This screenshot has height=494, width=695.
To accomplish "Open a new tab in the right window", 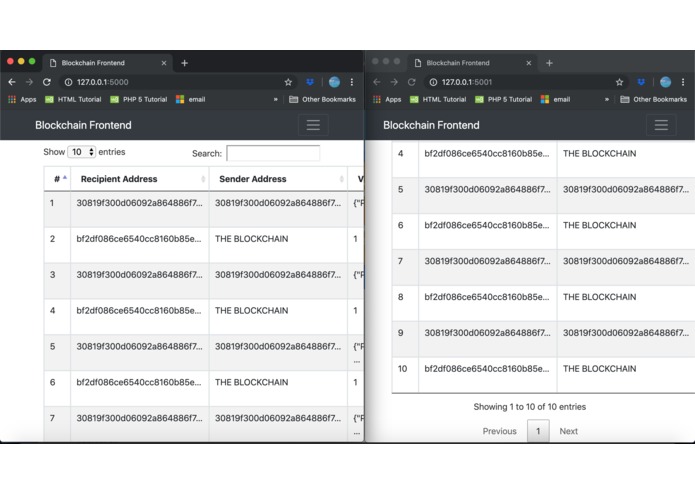I will tap(549, 63).
